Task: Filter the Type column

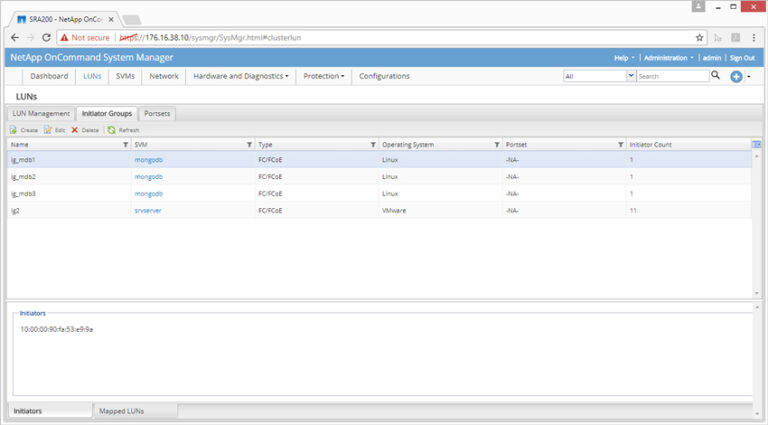Action: click(x=373, y=144)
